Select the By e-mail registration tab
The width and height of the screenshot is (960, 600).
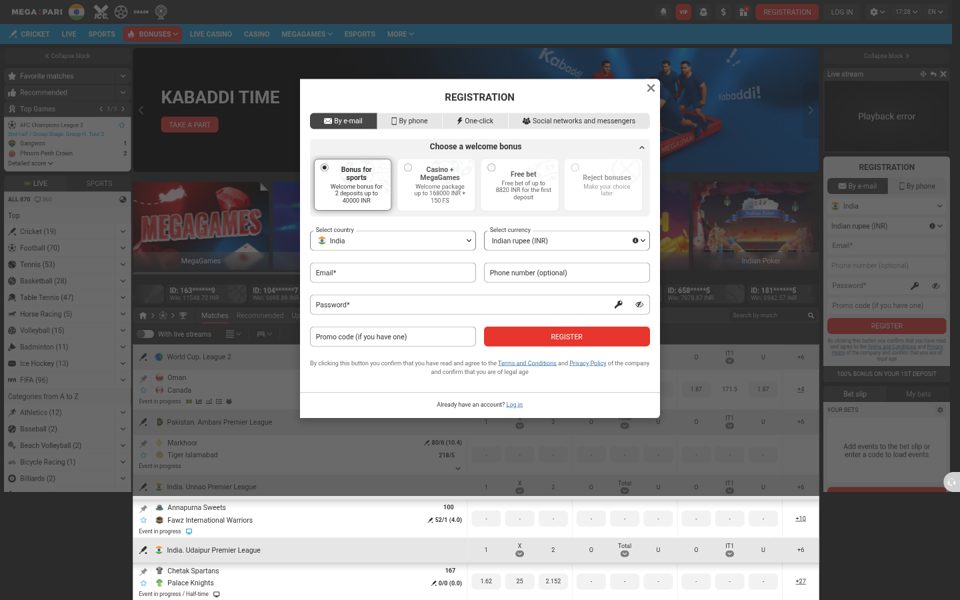pos(343,121)
